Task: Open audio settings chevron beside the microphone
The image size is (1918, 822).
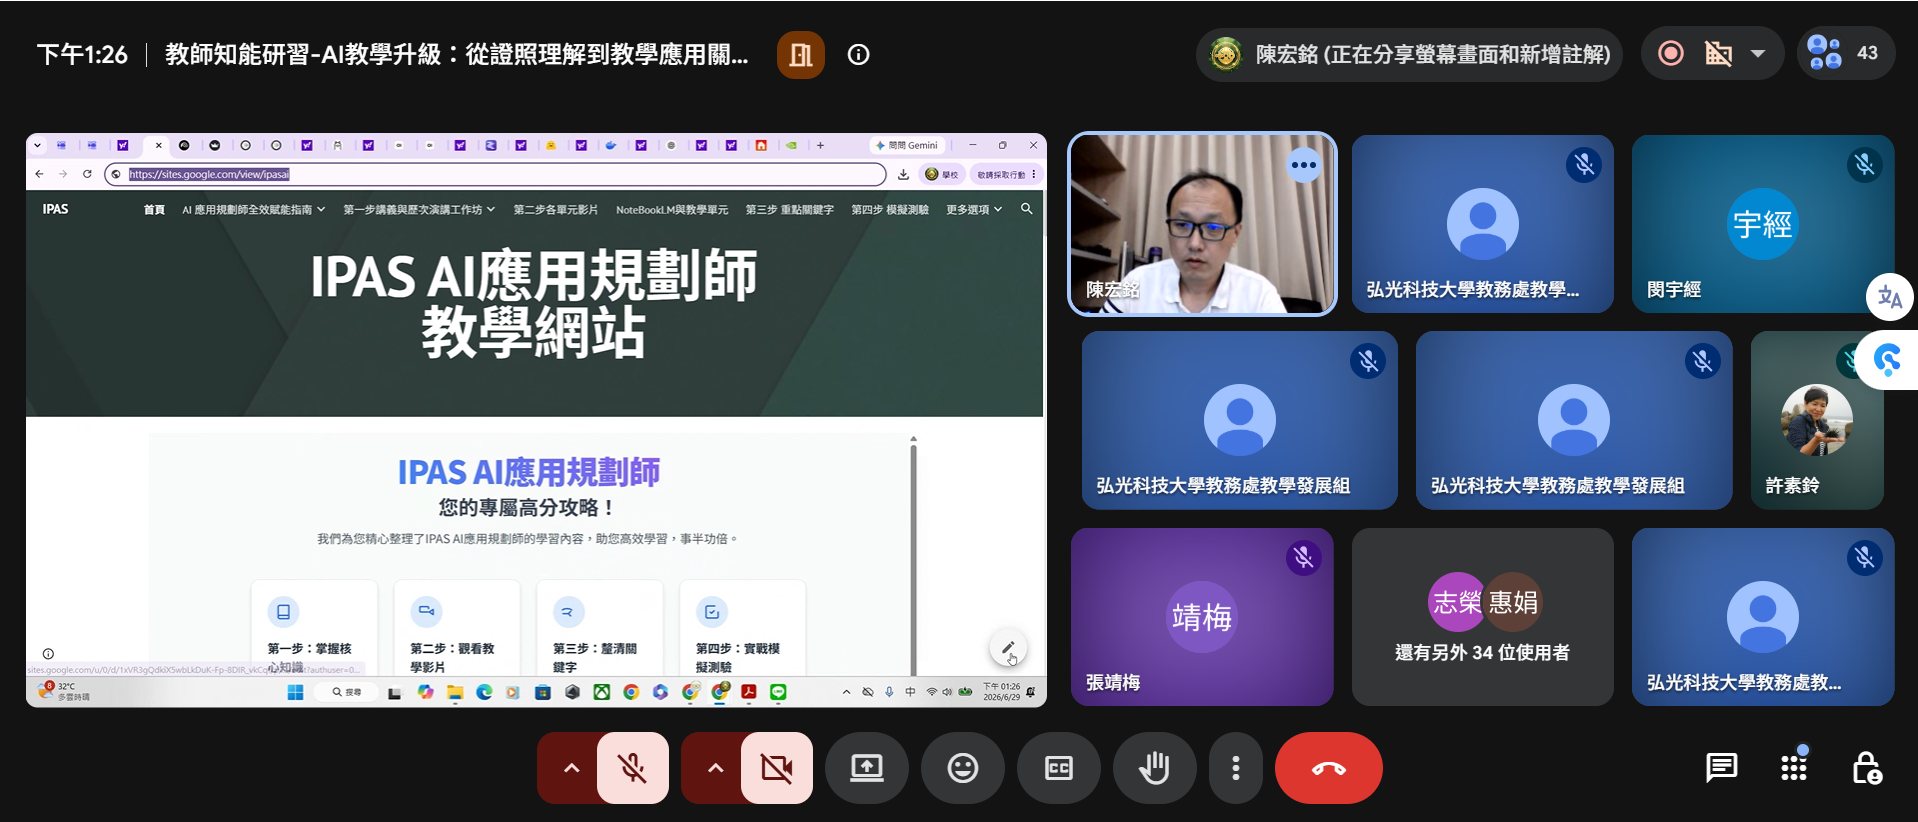Action: pyautogui.click(x=570, y=768)
